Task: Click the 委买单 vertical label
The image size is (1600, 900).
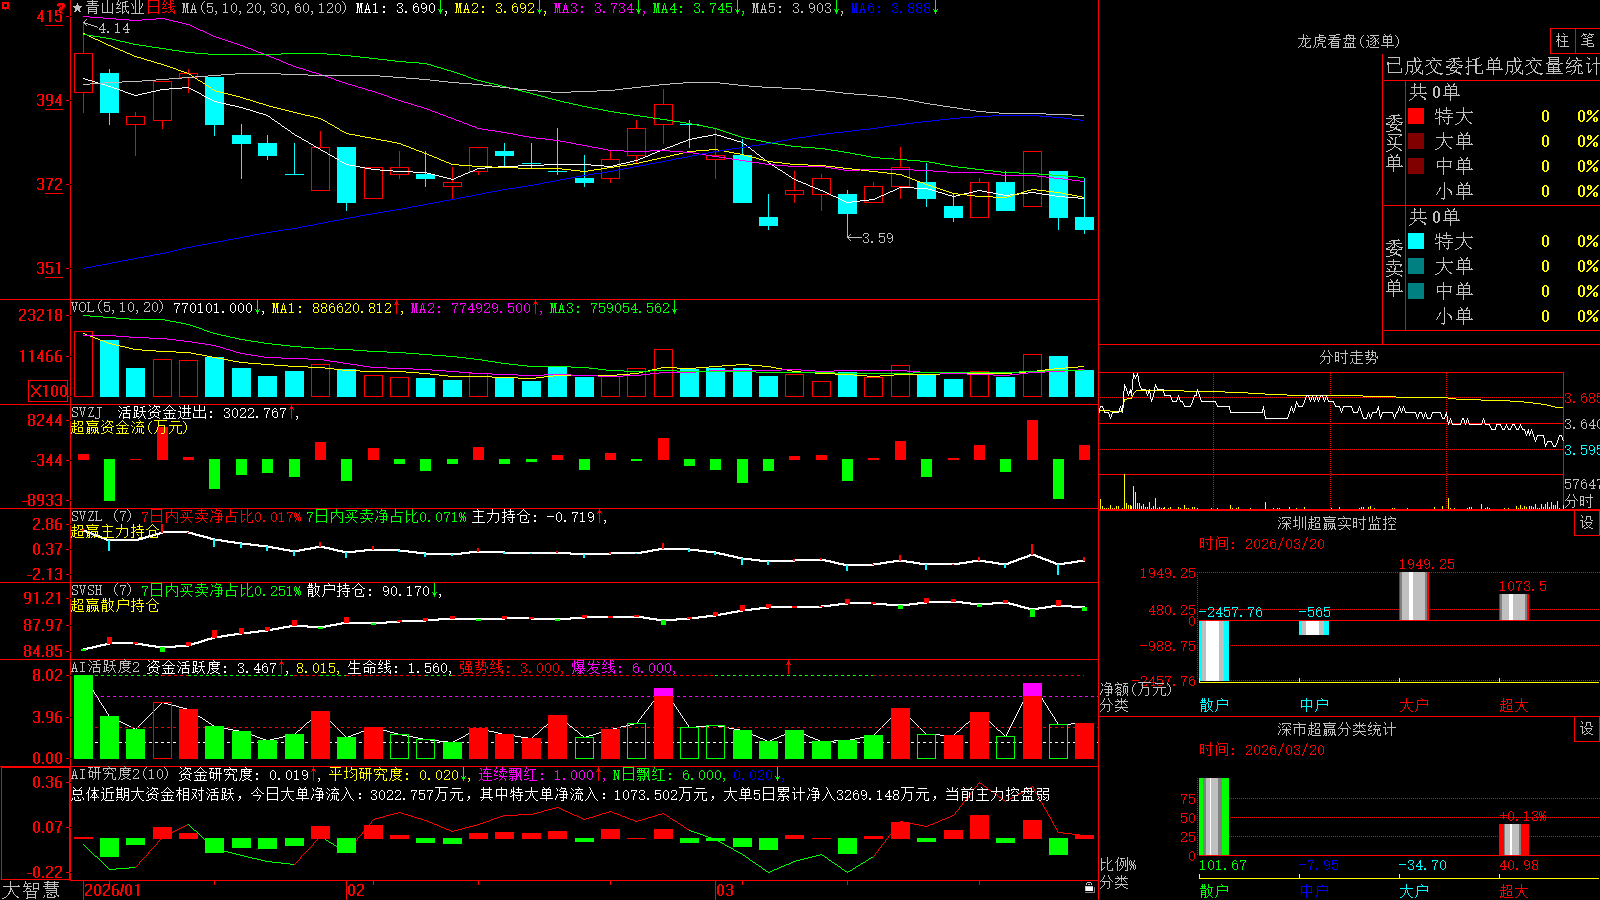Action: click(x=1394, y=142)
